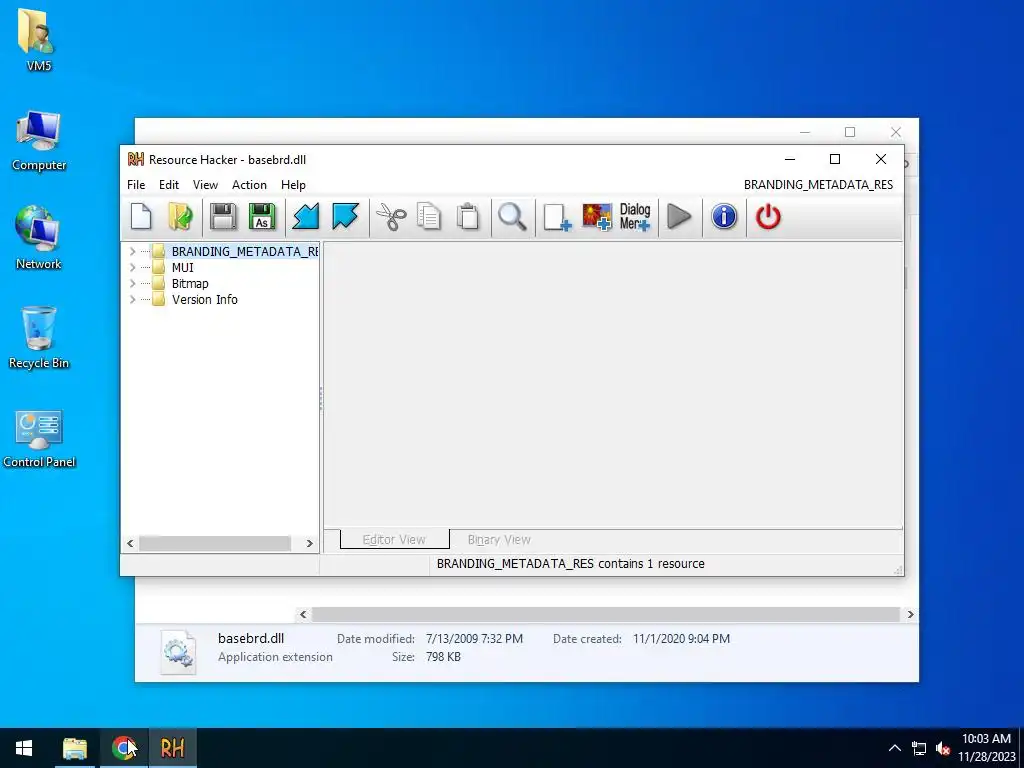Click the red power Exit icon
The width and height of the screenshot is (1024, 768).
click(768, 217)
